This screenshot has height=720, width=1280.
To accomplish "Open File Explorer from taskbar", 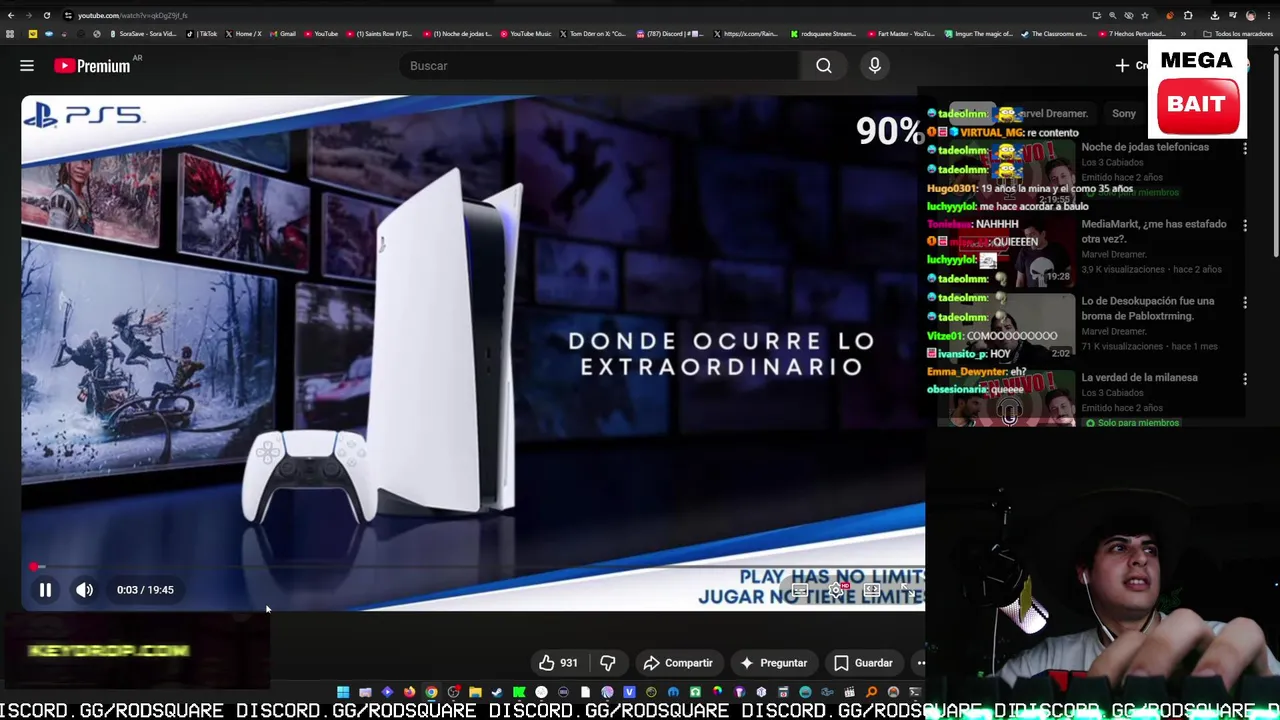I will coord(475,692).
